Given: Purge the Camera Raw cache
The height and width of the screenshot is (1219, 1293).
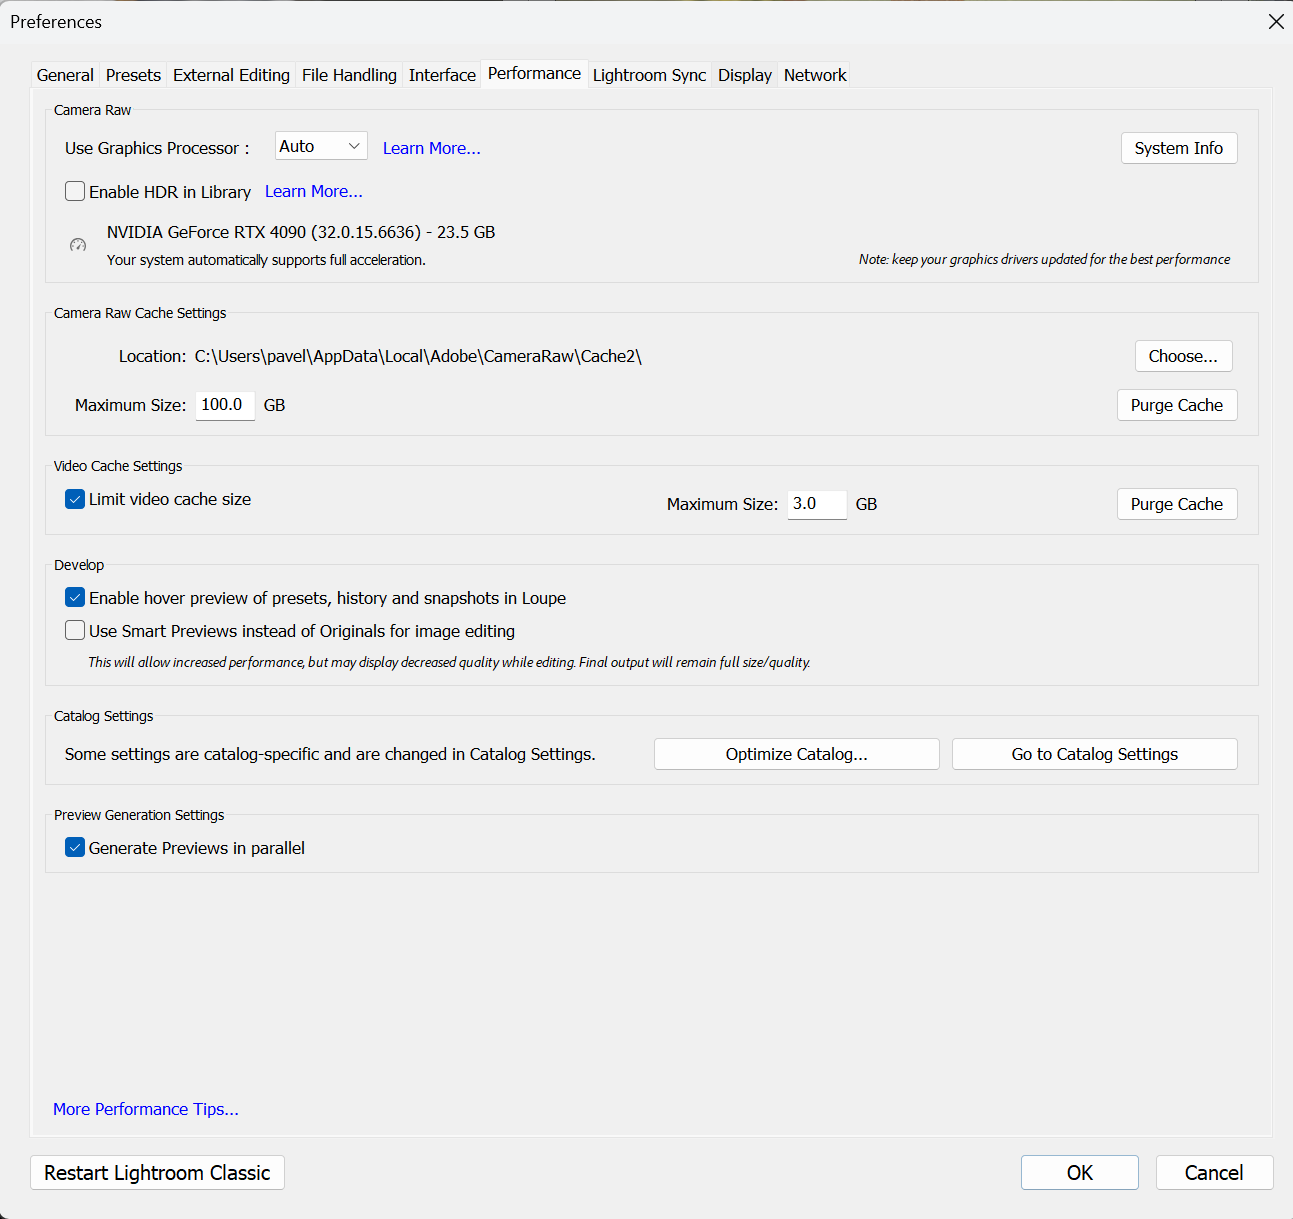Looking at the screenshot, I should tap(1177, 405).
